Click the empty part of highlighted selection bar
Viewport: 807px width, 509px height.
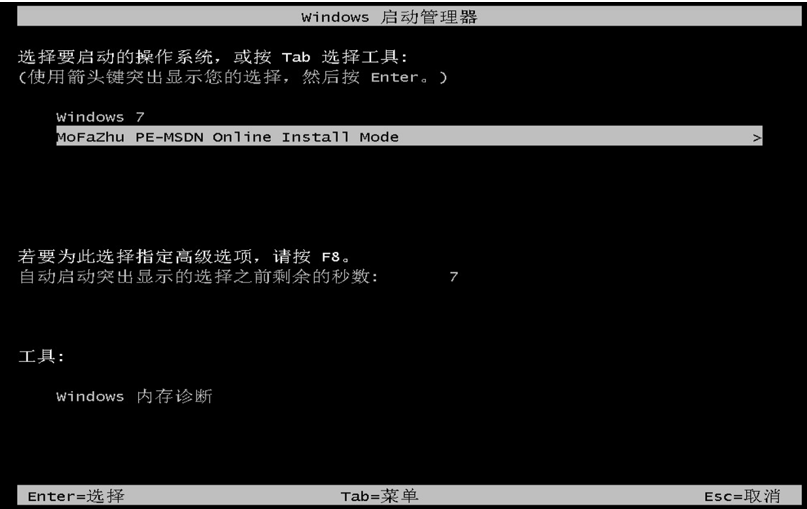[x=574, y=136]
